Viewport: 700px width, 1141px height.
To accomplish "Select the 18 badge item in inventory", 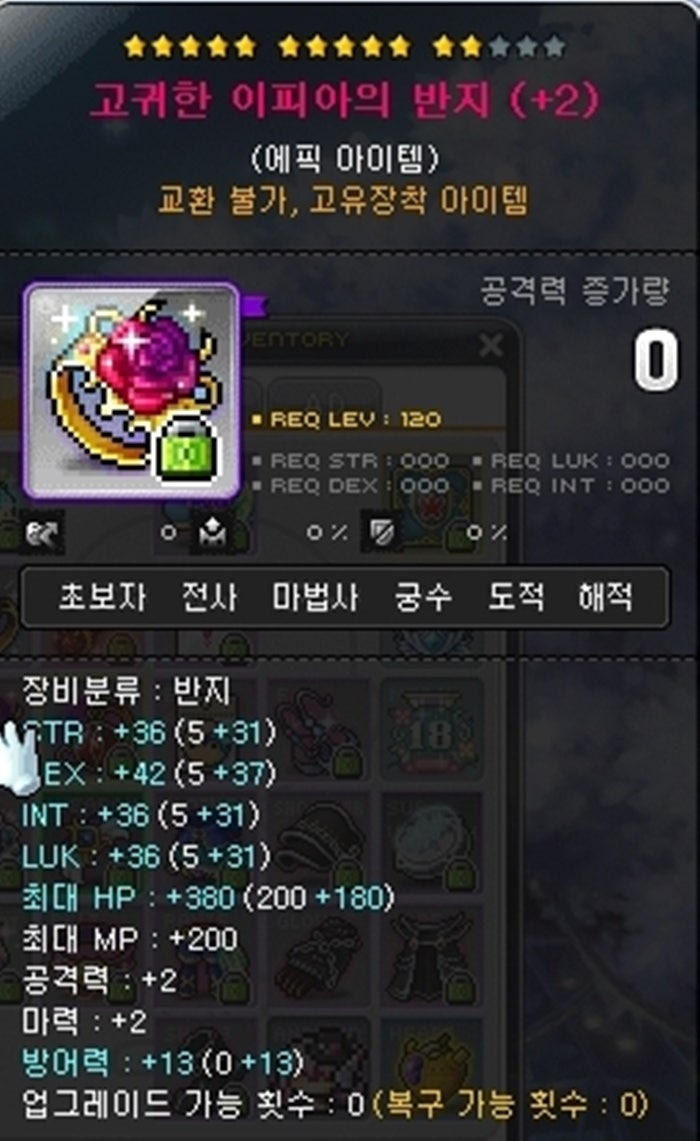I will click(x=431, y=731).
